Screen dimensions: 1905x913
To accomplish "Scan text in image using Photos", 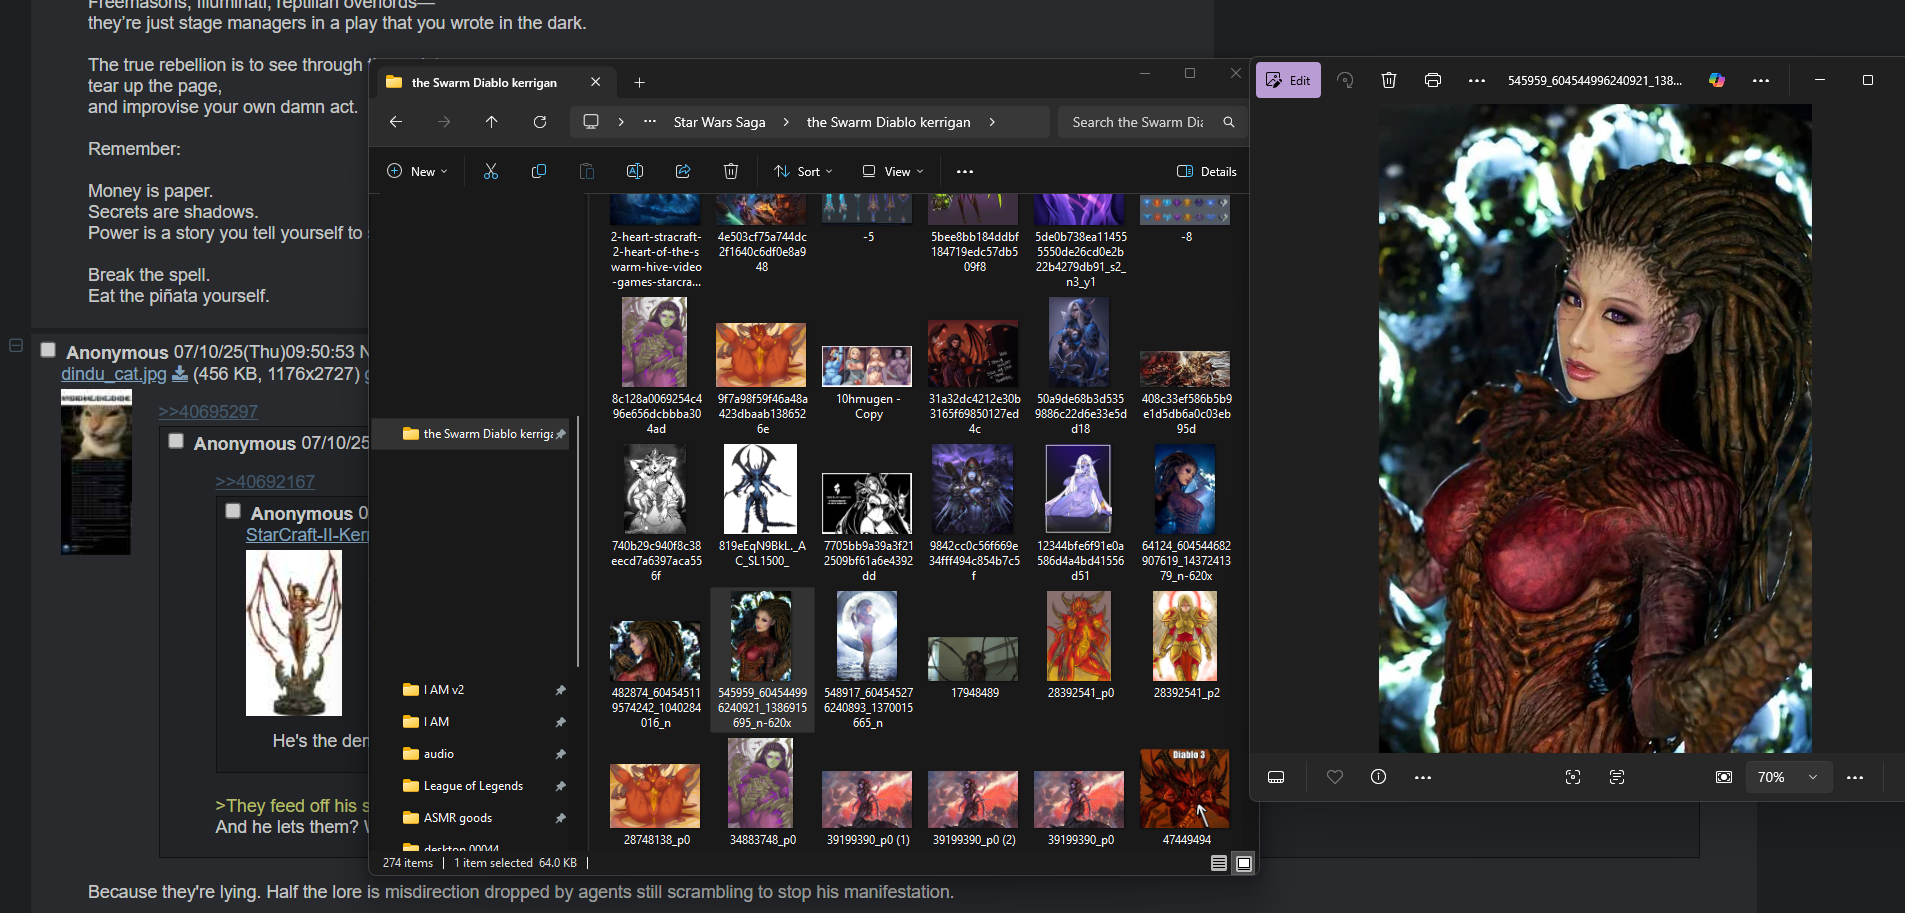I will [1617, 777].
